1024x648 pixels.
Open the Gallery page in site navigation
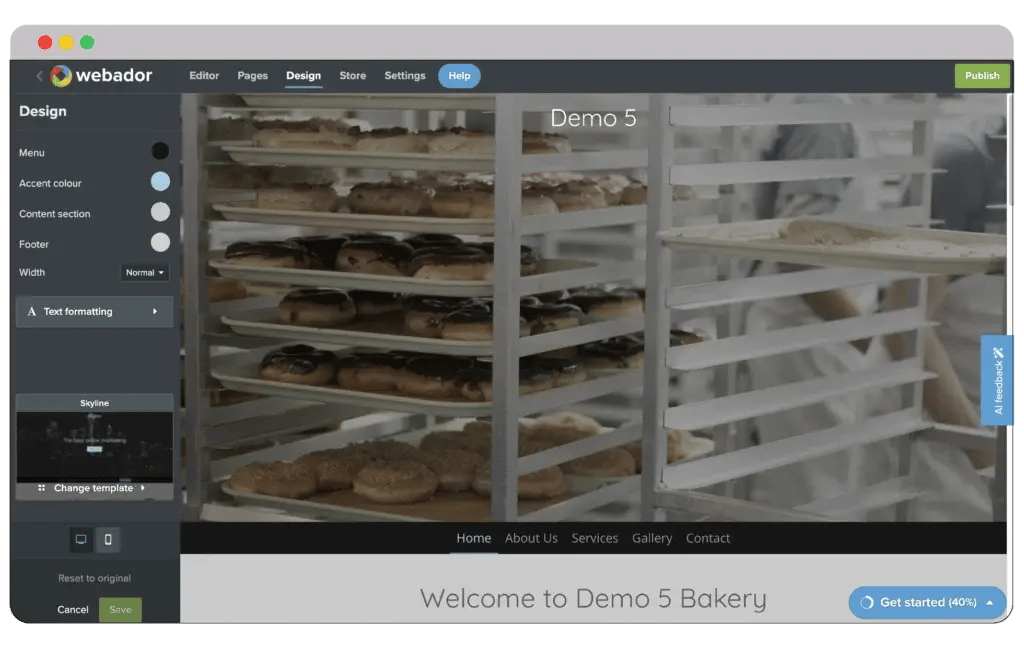pyautogui.click(x=652, y=538)
